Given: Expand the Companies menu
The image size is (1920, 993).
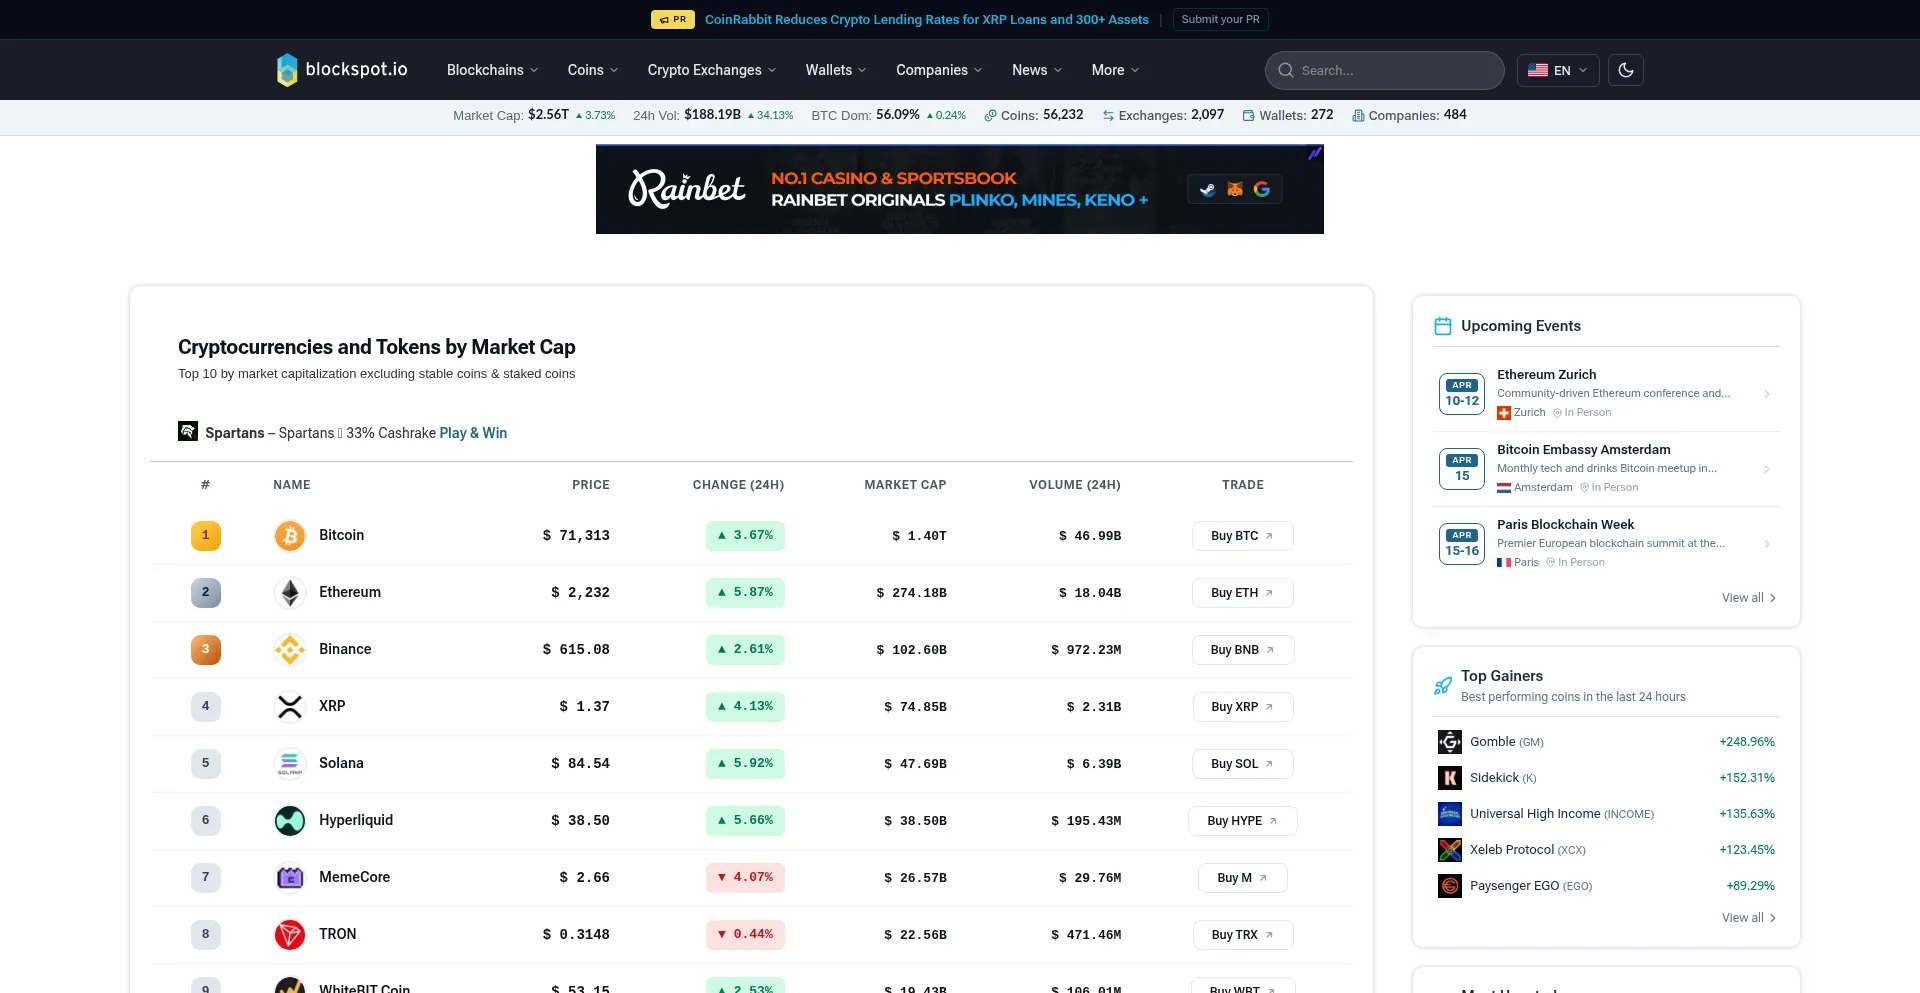Looking at the screenshot, I should tap(939, 70).
